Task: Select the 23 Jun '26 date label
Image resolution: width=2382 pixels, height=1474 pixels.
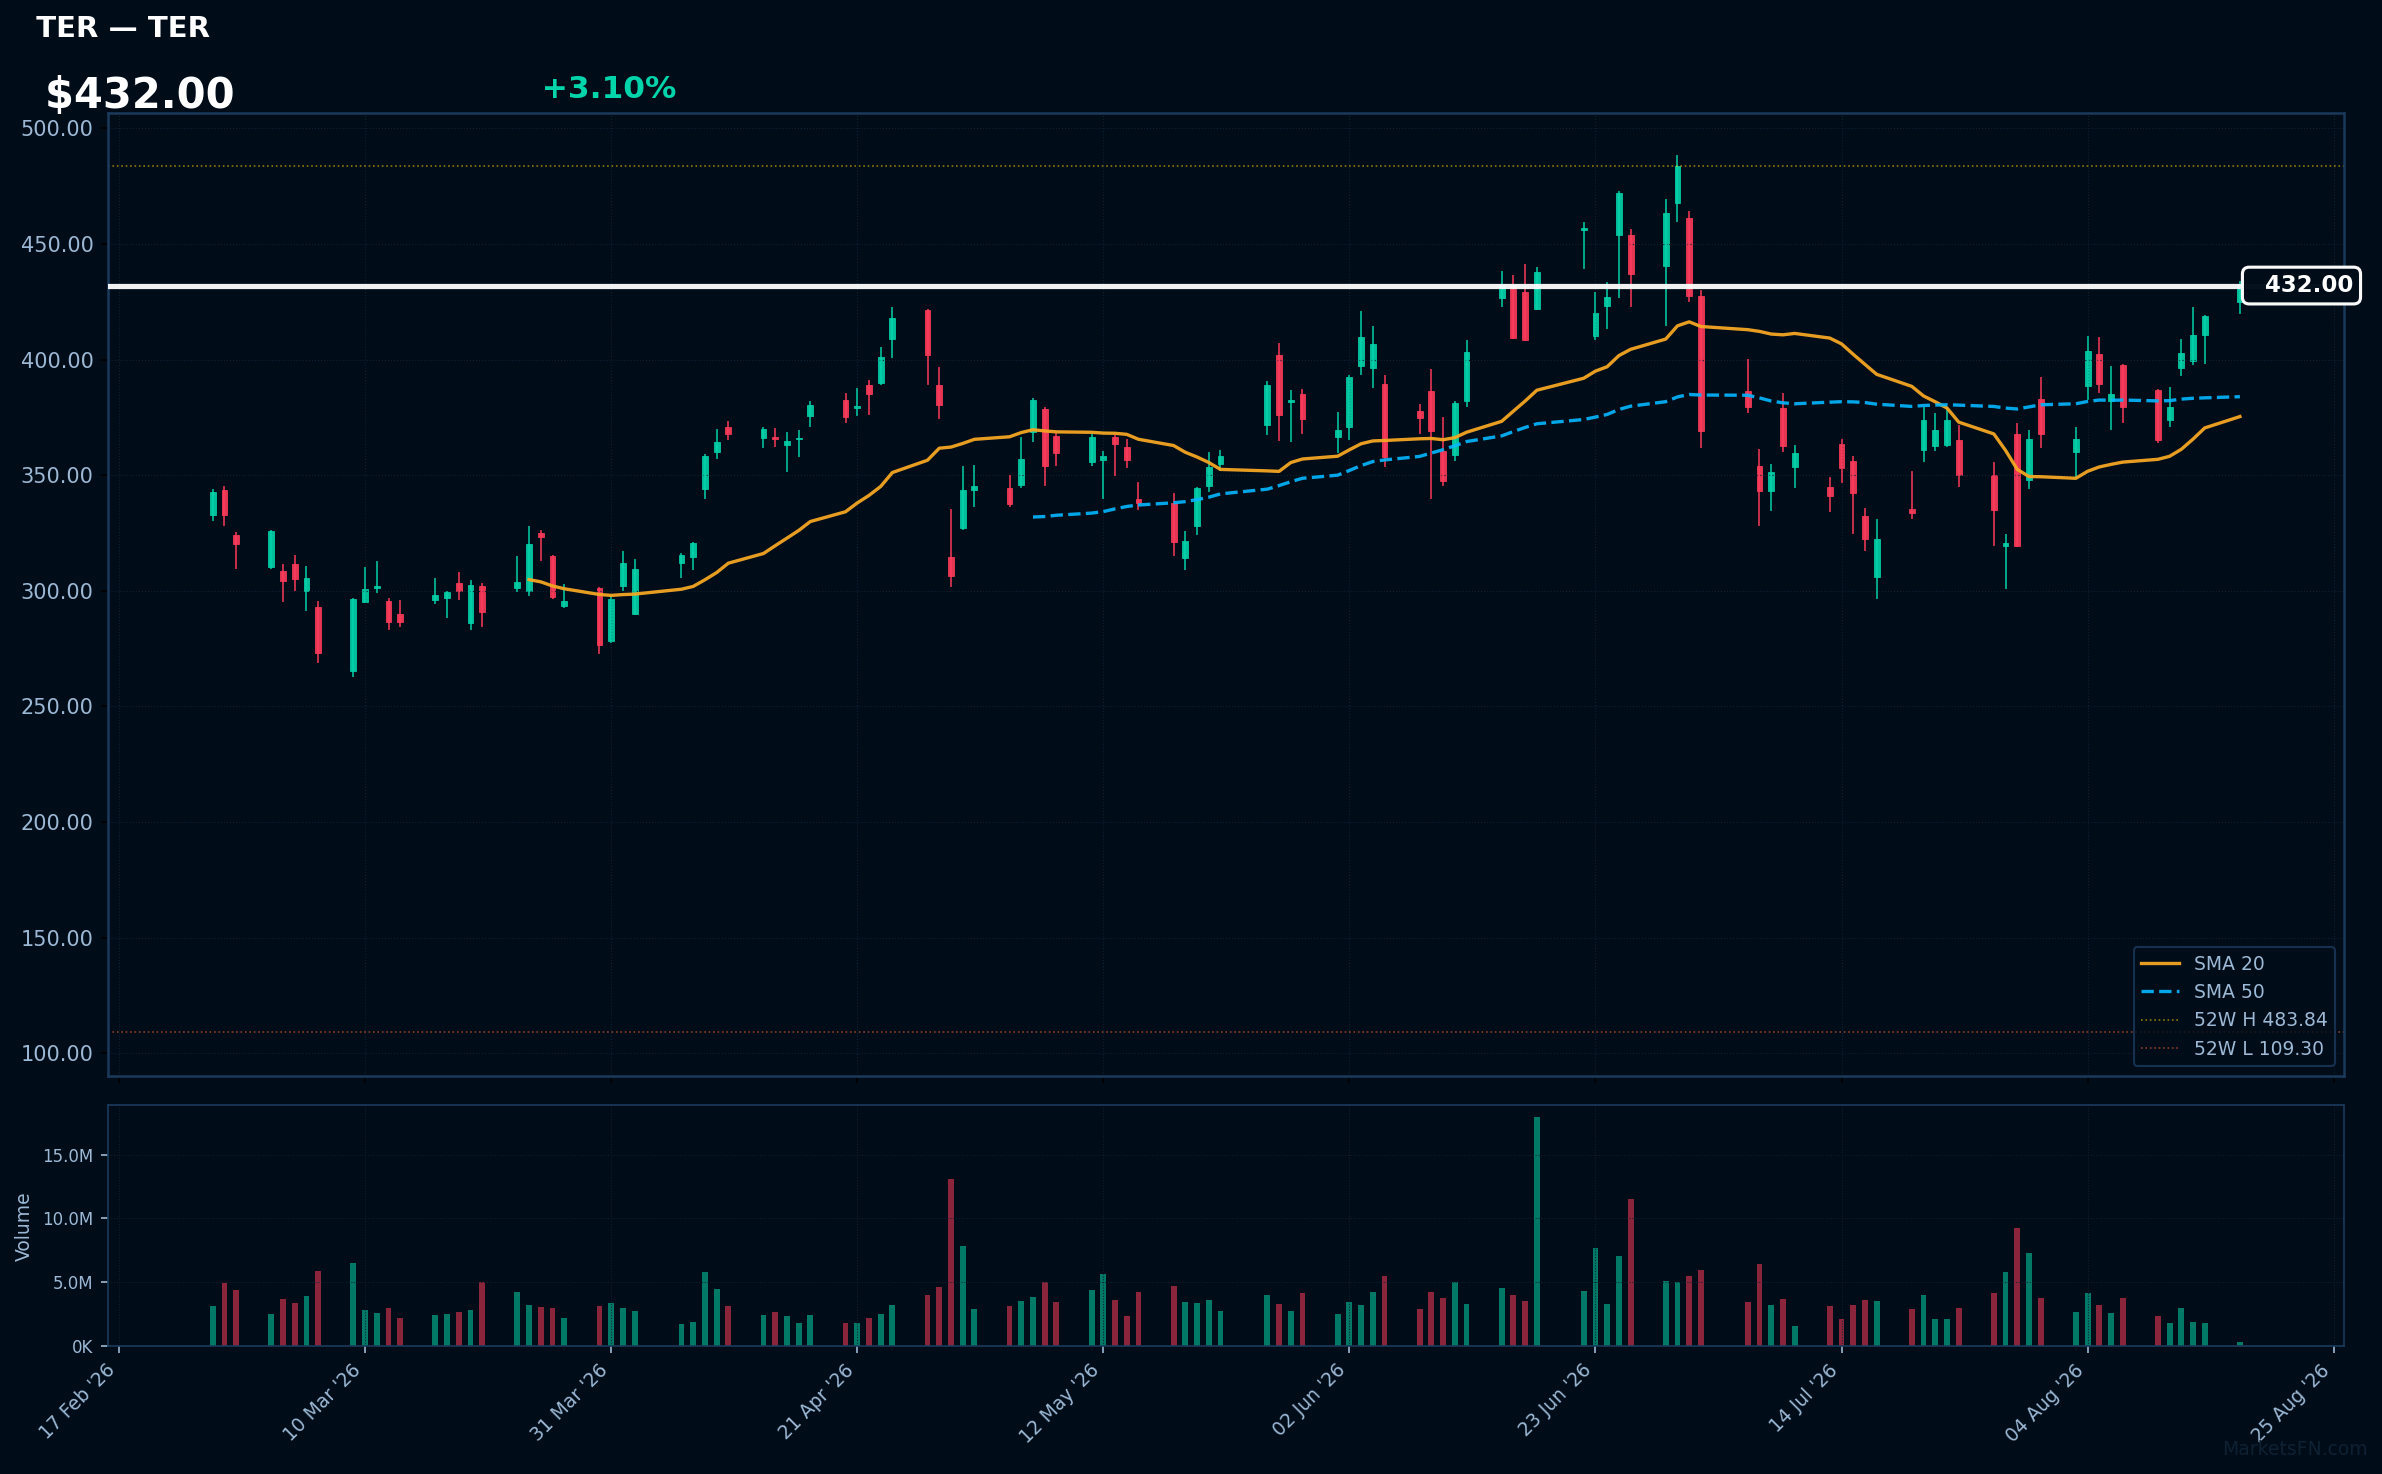Action: pos(1554,1401)
